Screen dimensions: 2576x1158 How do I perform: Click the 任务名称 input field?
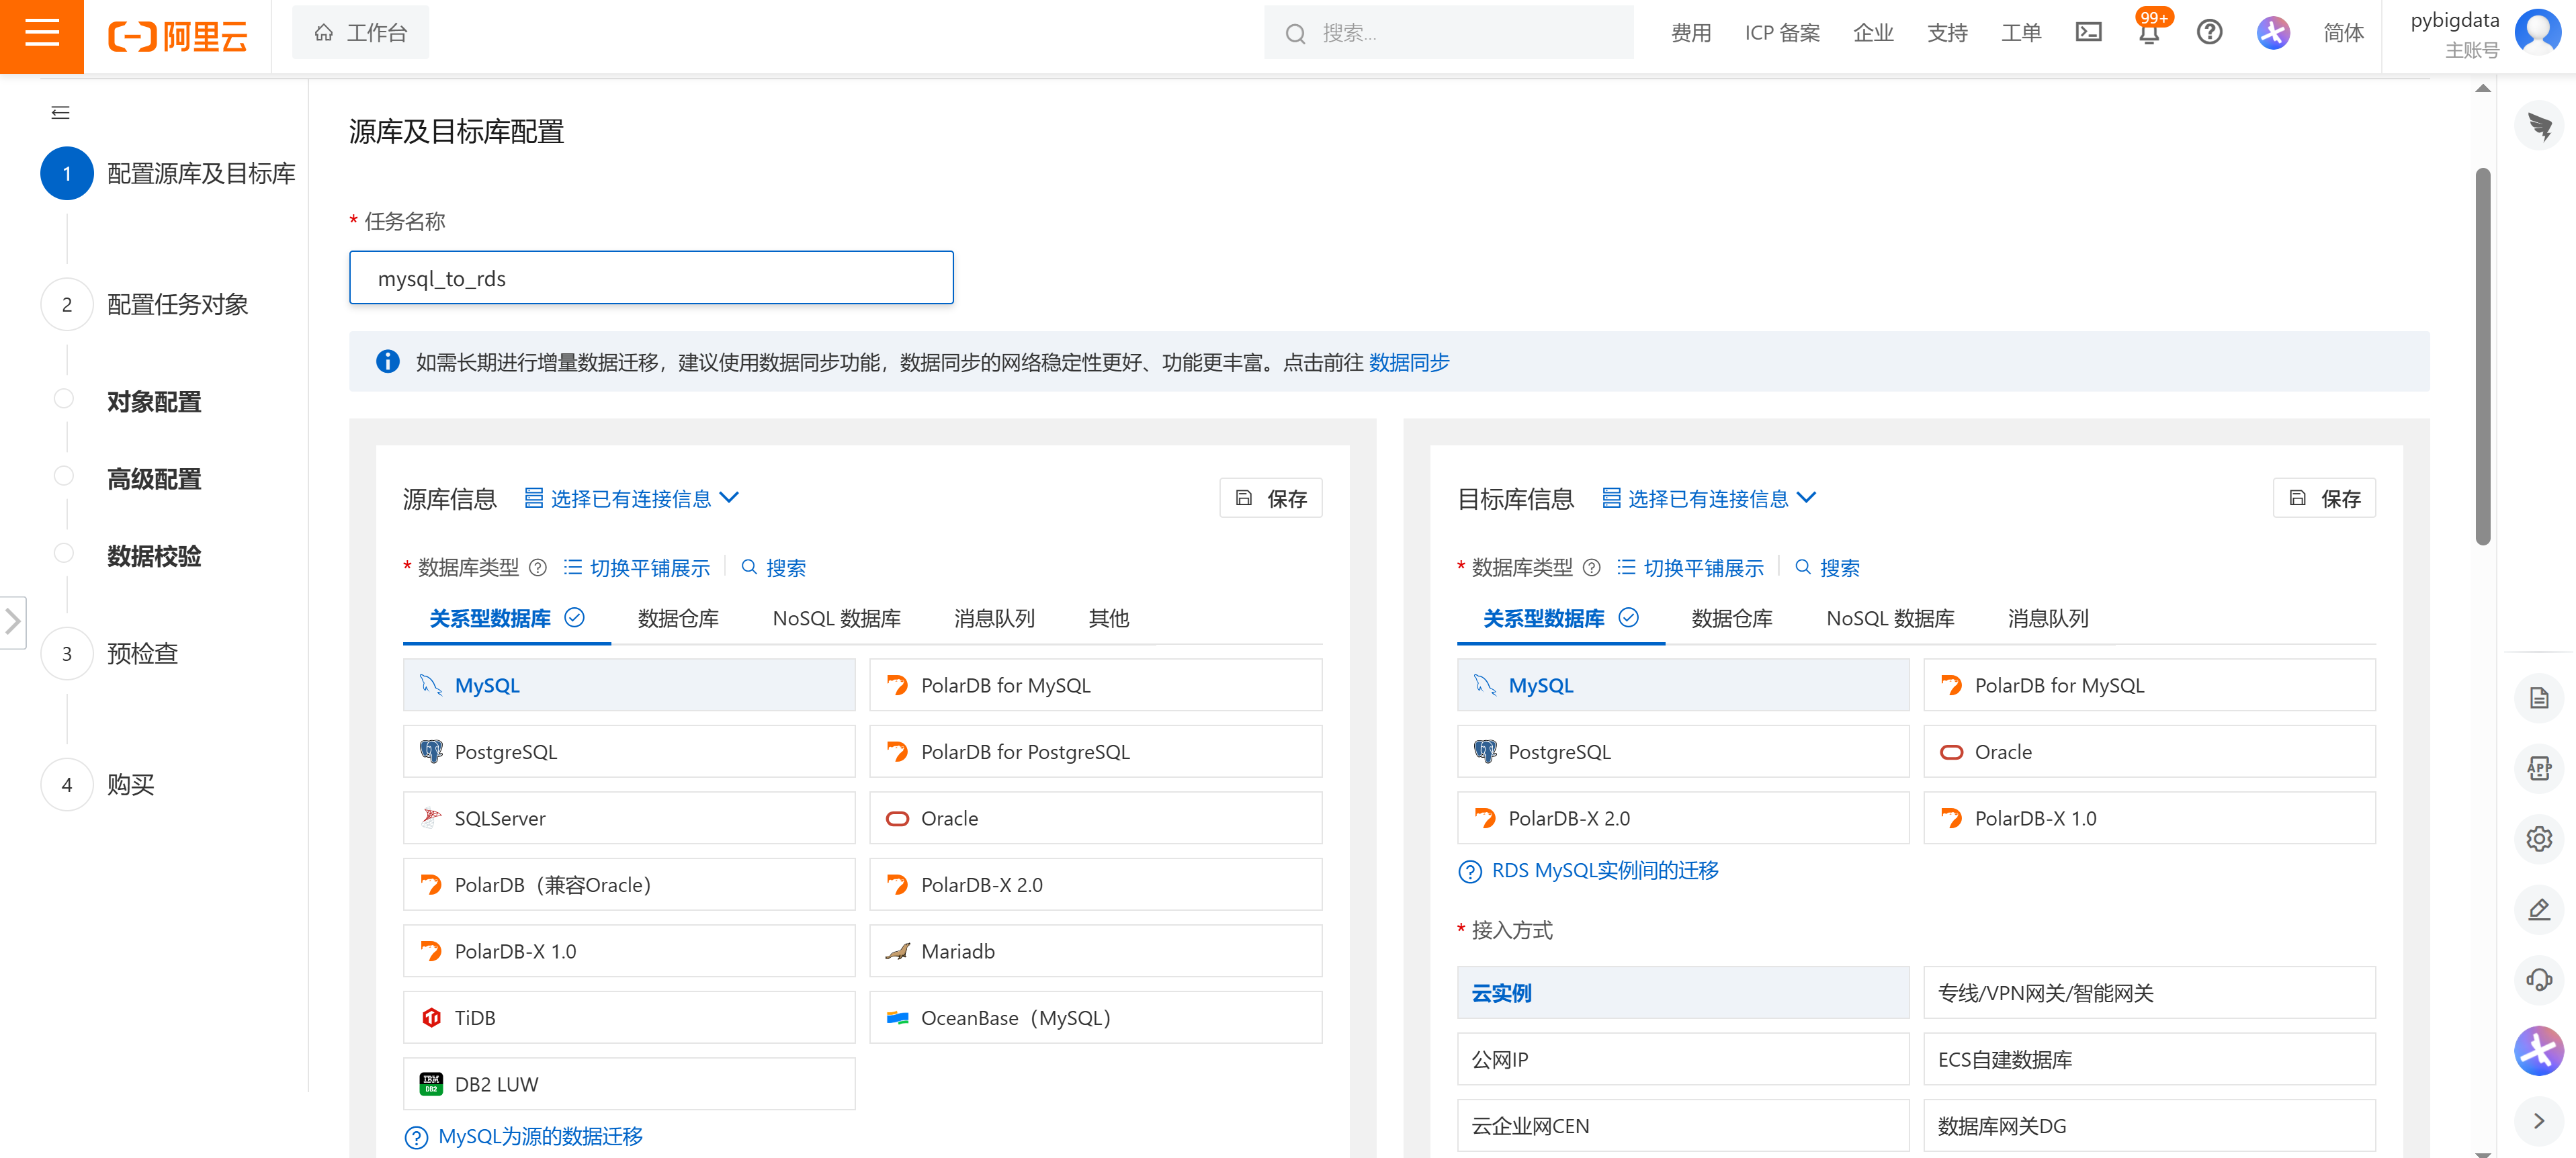651,278
